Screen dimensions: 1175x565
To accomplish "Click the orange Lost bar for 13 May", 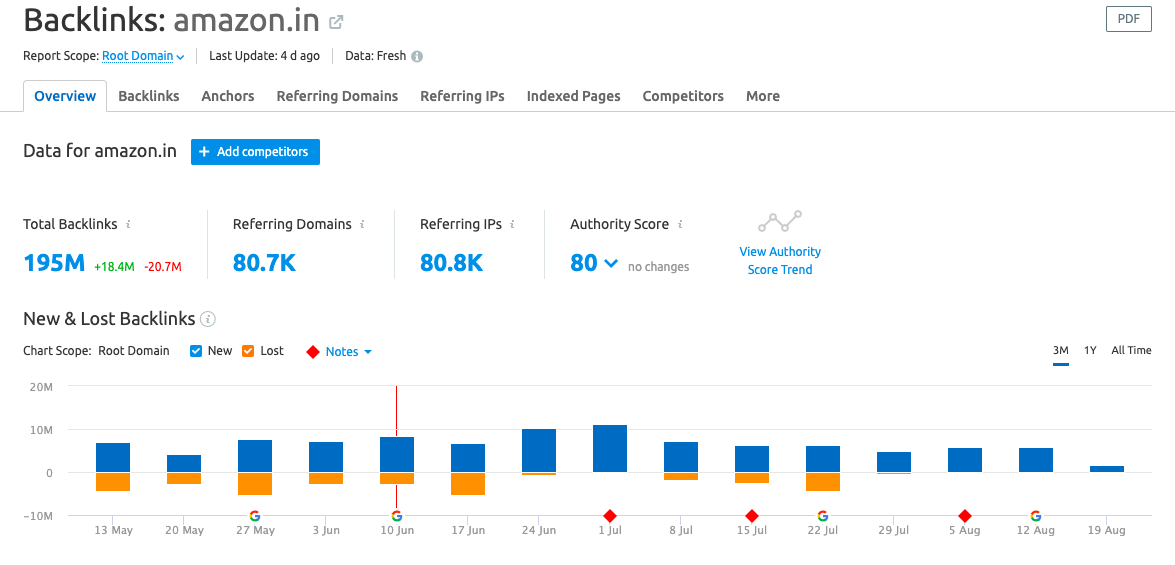I will pyautogui.click(x=113, y=482).
